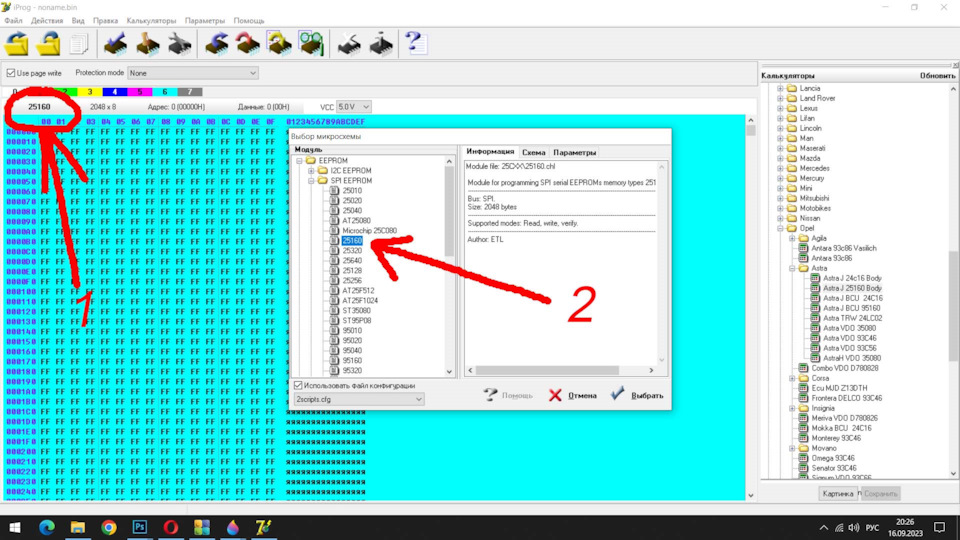Viewport: 960px width, 540px height.
Task: Select yellow color swatch 3
Action: (x=89, y=92)
